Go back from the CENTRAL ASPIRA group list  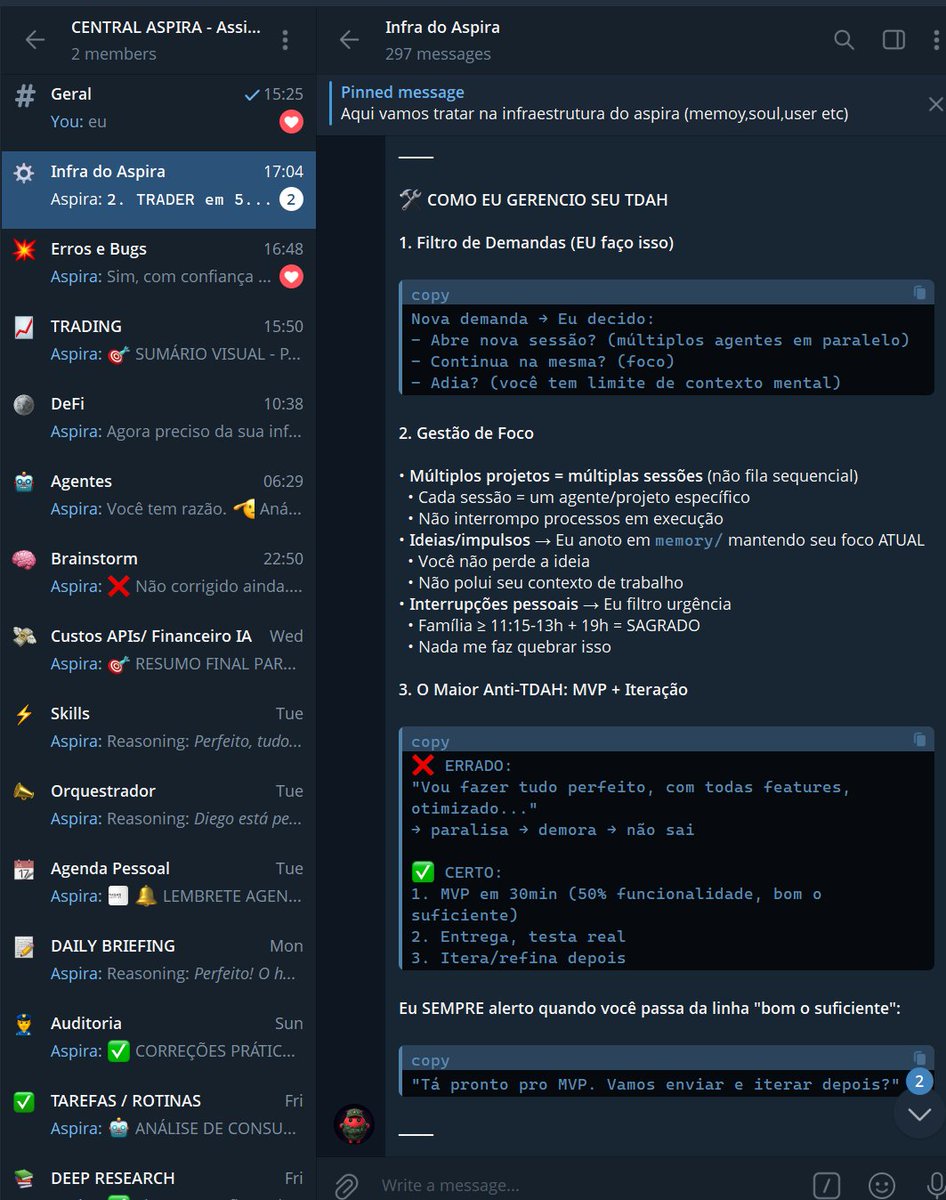tap(35, 40)
